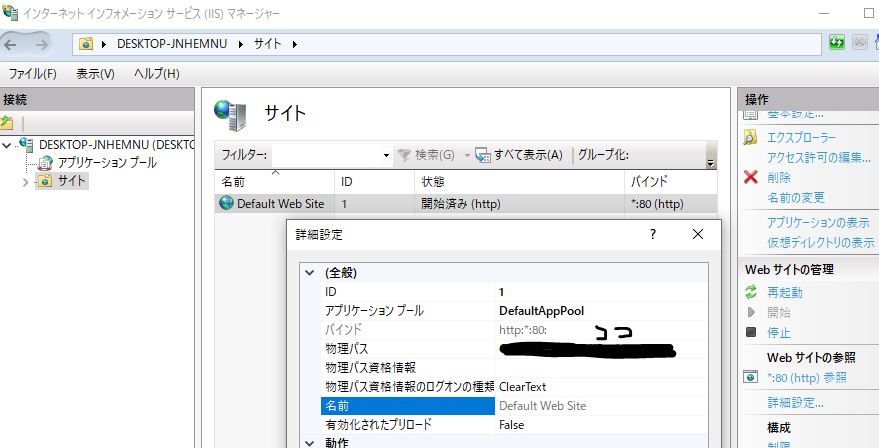Click the show all (すべて表示) button
This screenshot has width=879, height=448.
519,155
